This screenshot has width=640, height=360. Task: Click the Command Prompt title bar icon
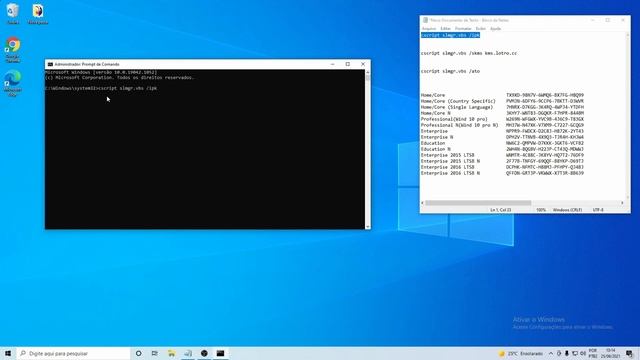[x=50, y=64]
